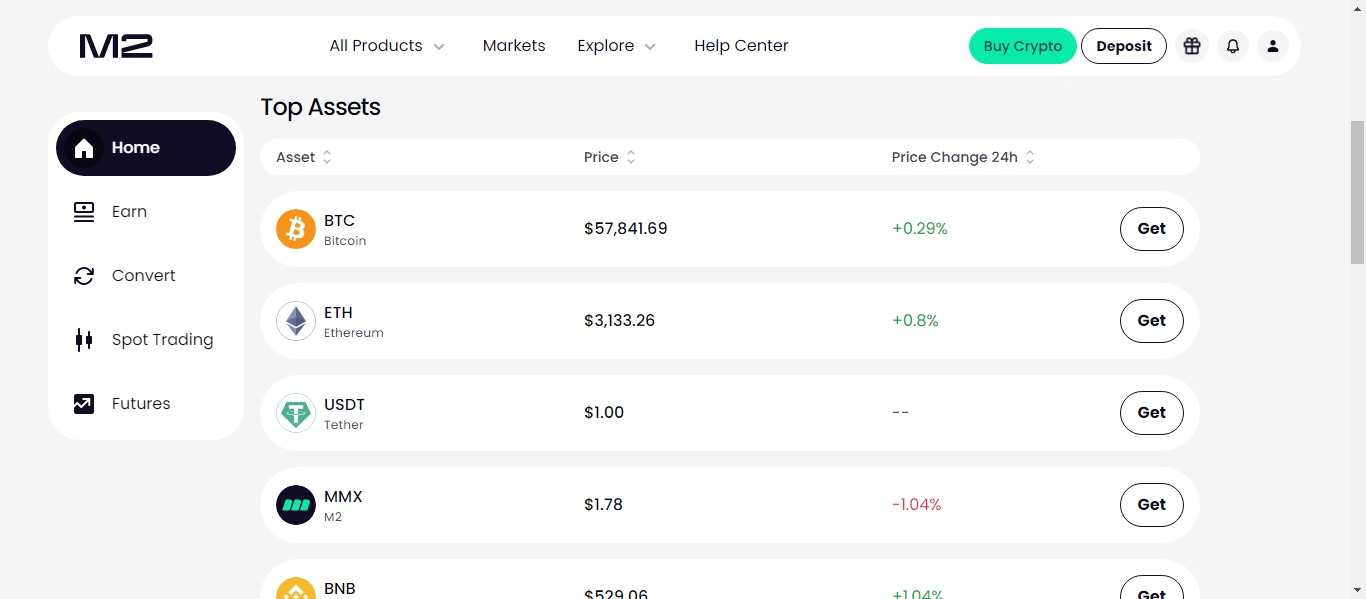Screen dimensions: 1366x599
Task: Click the Deposit button
Action: click(1124, 46)
